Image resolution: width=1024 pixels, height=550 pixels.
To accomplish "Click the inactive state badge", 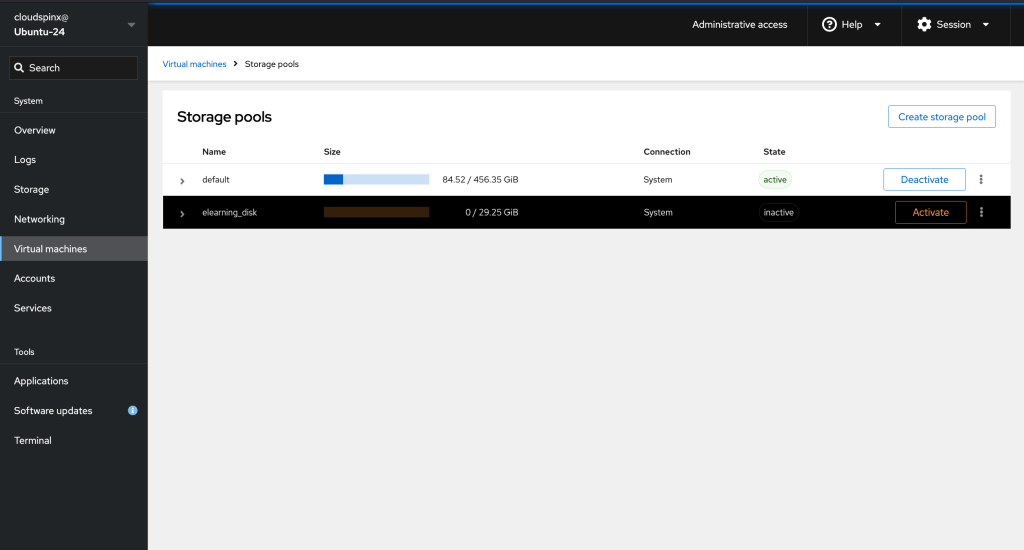I will (778, 212).
